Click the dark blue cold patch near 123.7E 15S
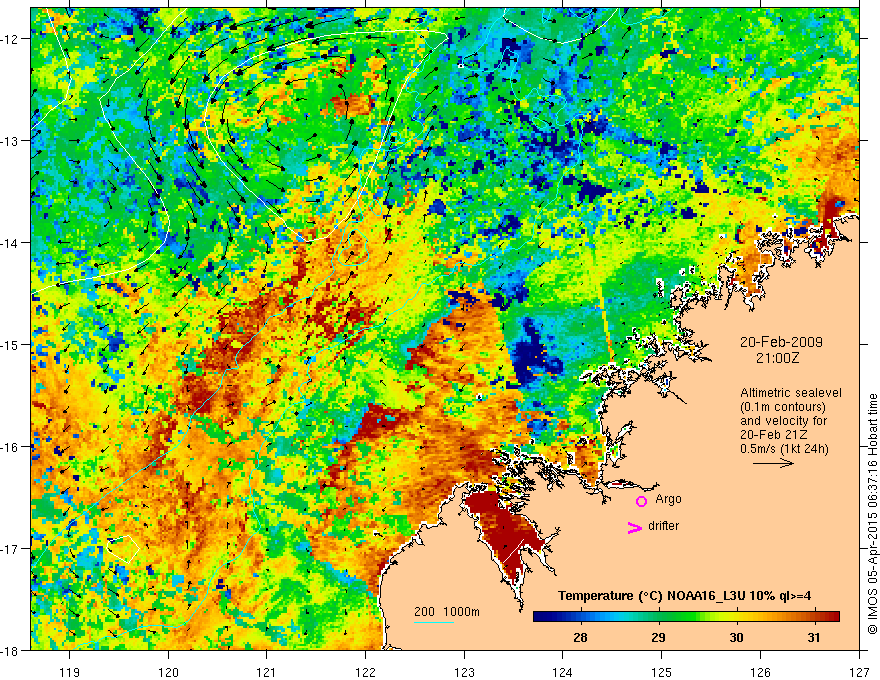Viewport: 880px width, 680px height. pyautogui.click(x=533, y=353)
